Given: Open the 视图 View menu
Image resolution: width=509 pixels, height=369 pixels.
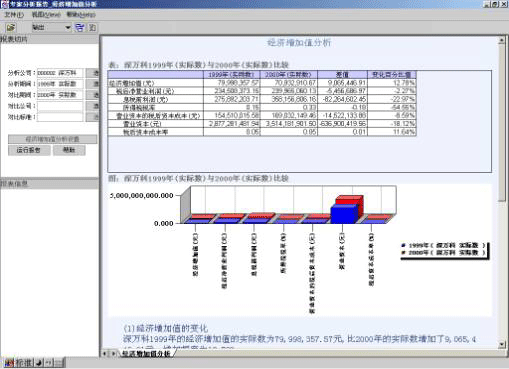Looking at the screenshot, I should (x=46, y=15).
